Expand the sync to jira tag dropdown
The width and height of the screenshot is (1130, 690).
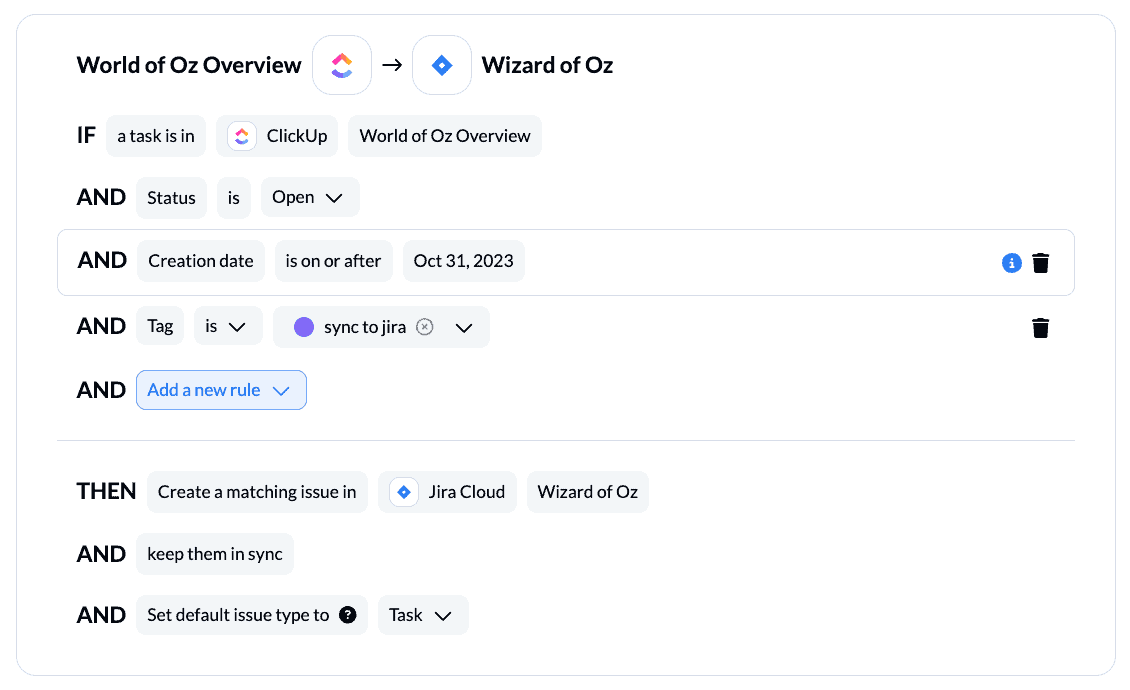(x=464, y=327)
